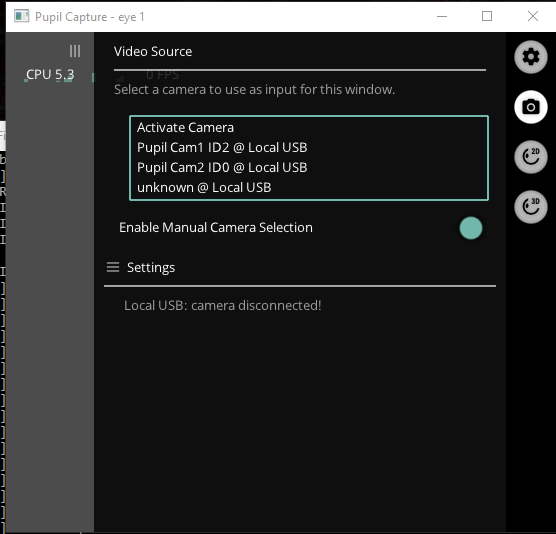Close the Pupil Capture eye 1 window
The width and height of the screenshot is (556, 534).
coord(533,16)
